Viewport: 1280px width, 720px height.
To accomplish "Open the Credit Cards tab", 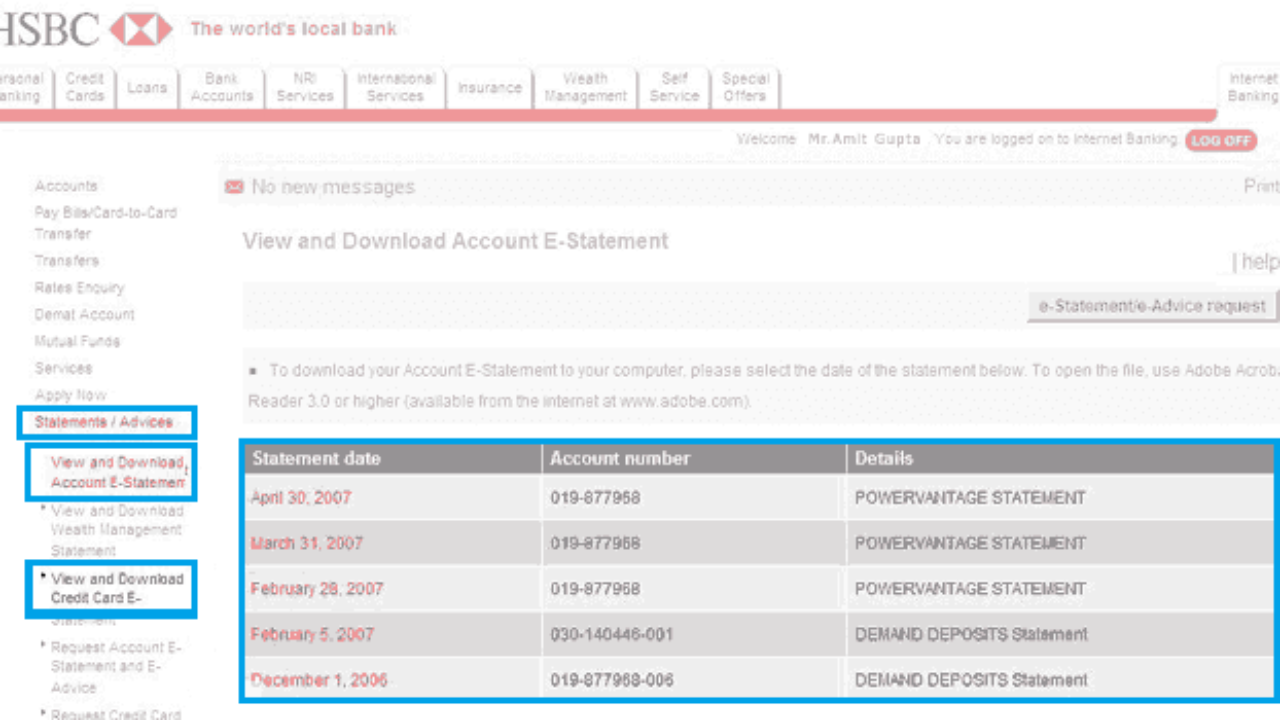I will tap(85, 87).
